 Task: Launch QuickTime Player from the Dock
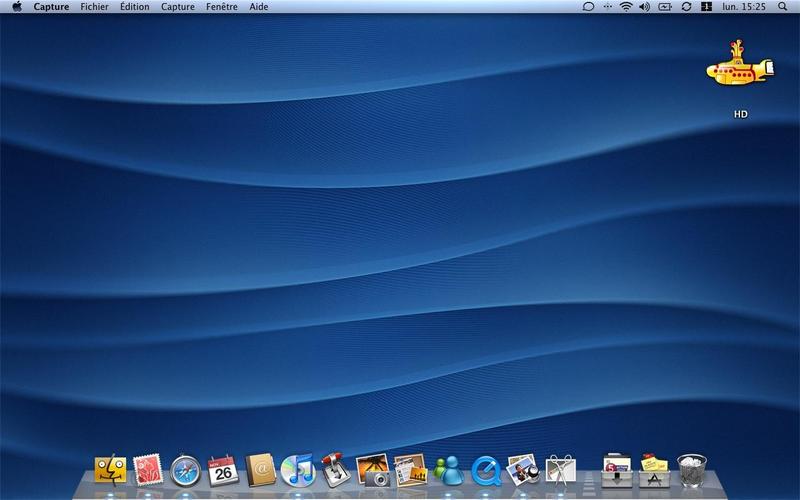click(x=486, y=470)
